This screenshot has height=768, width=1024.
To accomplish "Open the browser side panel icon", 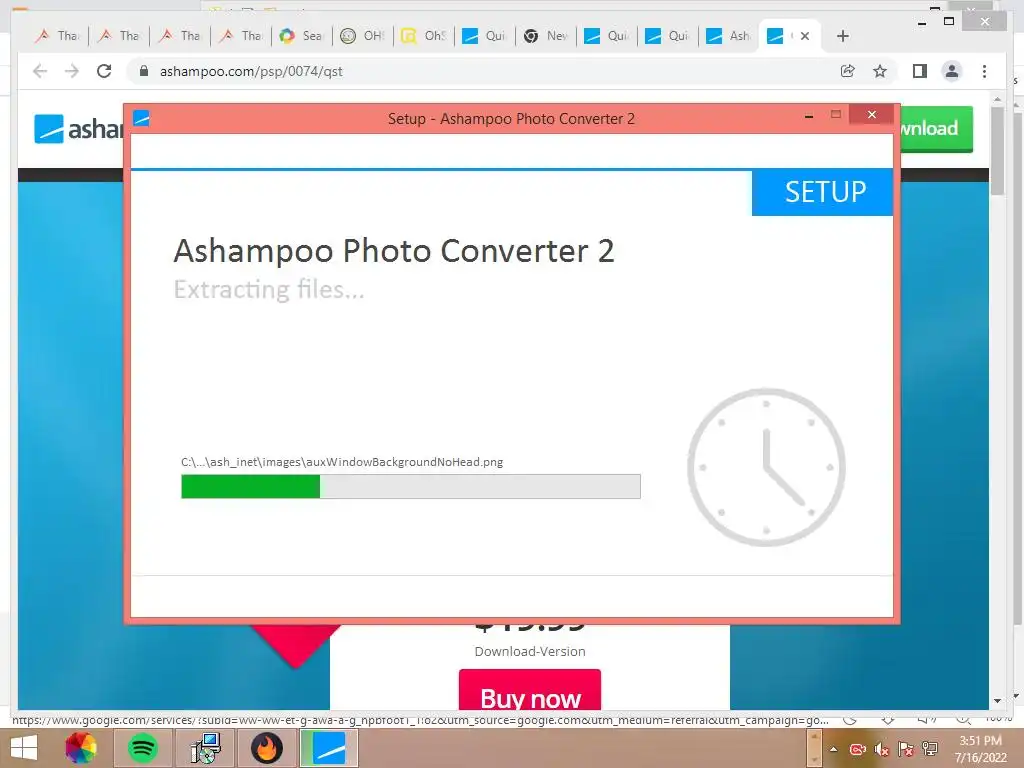I will pyautogui.click(x=920, y=71).
